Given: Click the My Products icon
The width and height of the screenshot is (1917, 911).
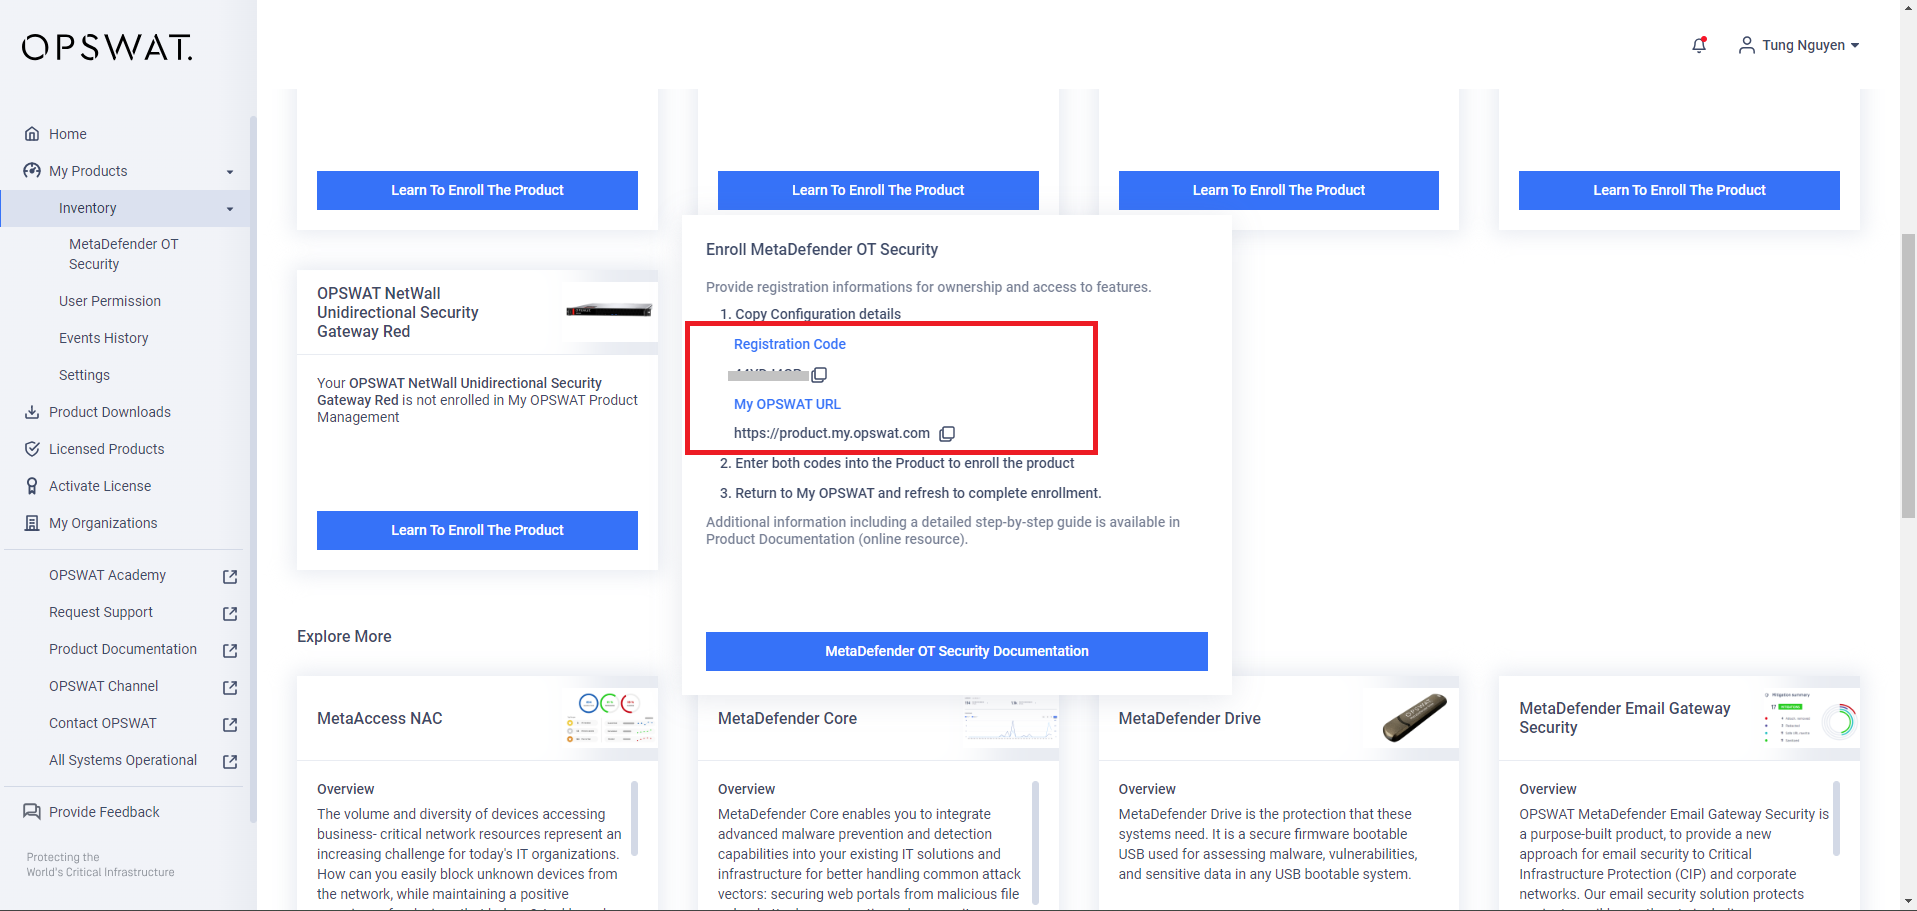Looking at the screenshot, I should (x=32, y=171).
